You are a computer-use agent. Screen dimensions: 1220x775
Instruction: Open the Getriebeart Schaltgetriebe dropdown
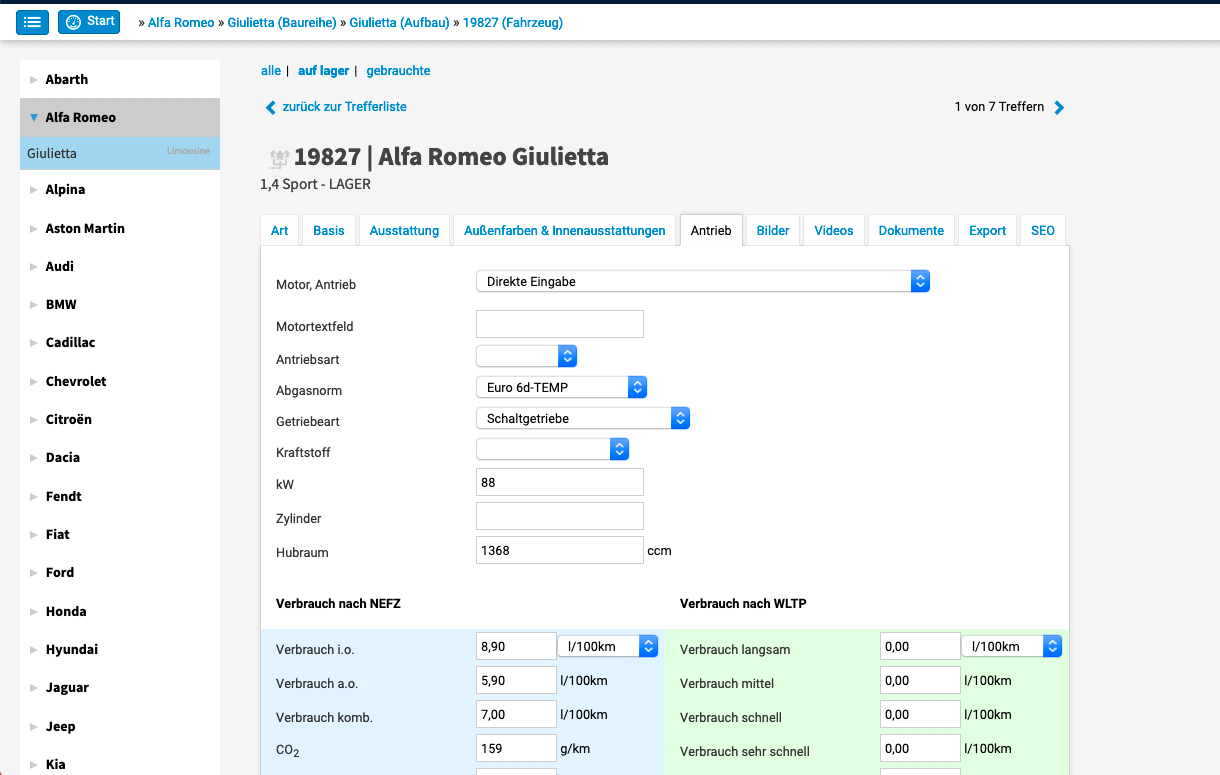pos(582,419)
